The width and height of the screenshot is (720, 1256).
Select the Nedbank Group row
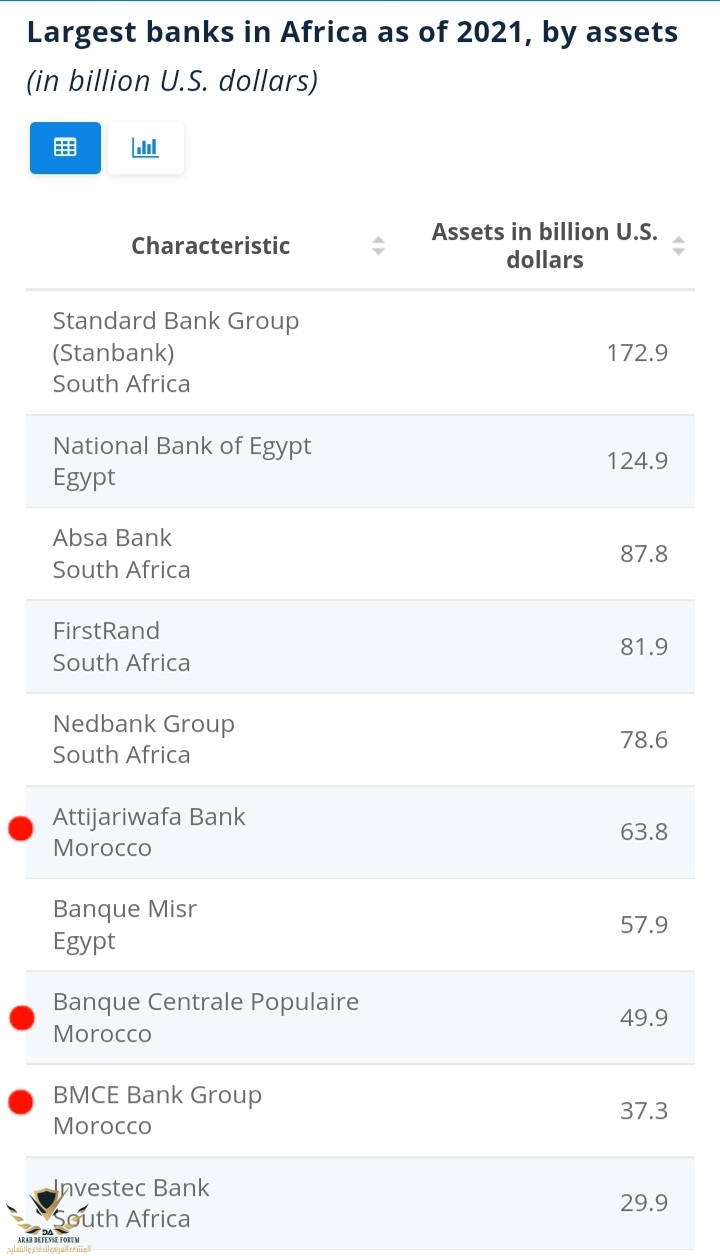(360, 740)
